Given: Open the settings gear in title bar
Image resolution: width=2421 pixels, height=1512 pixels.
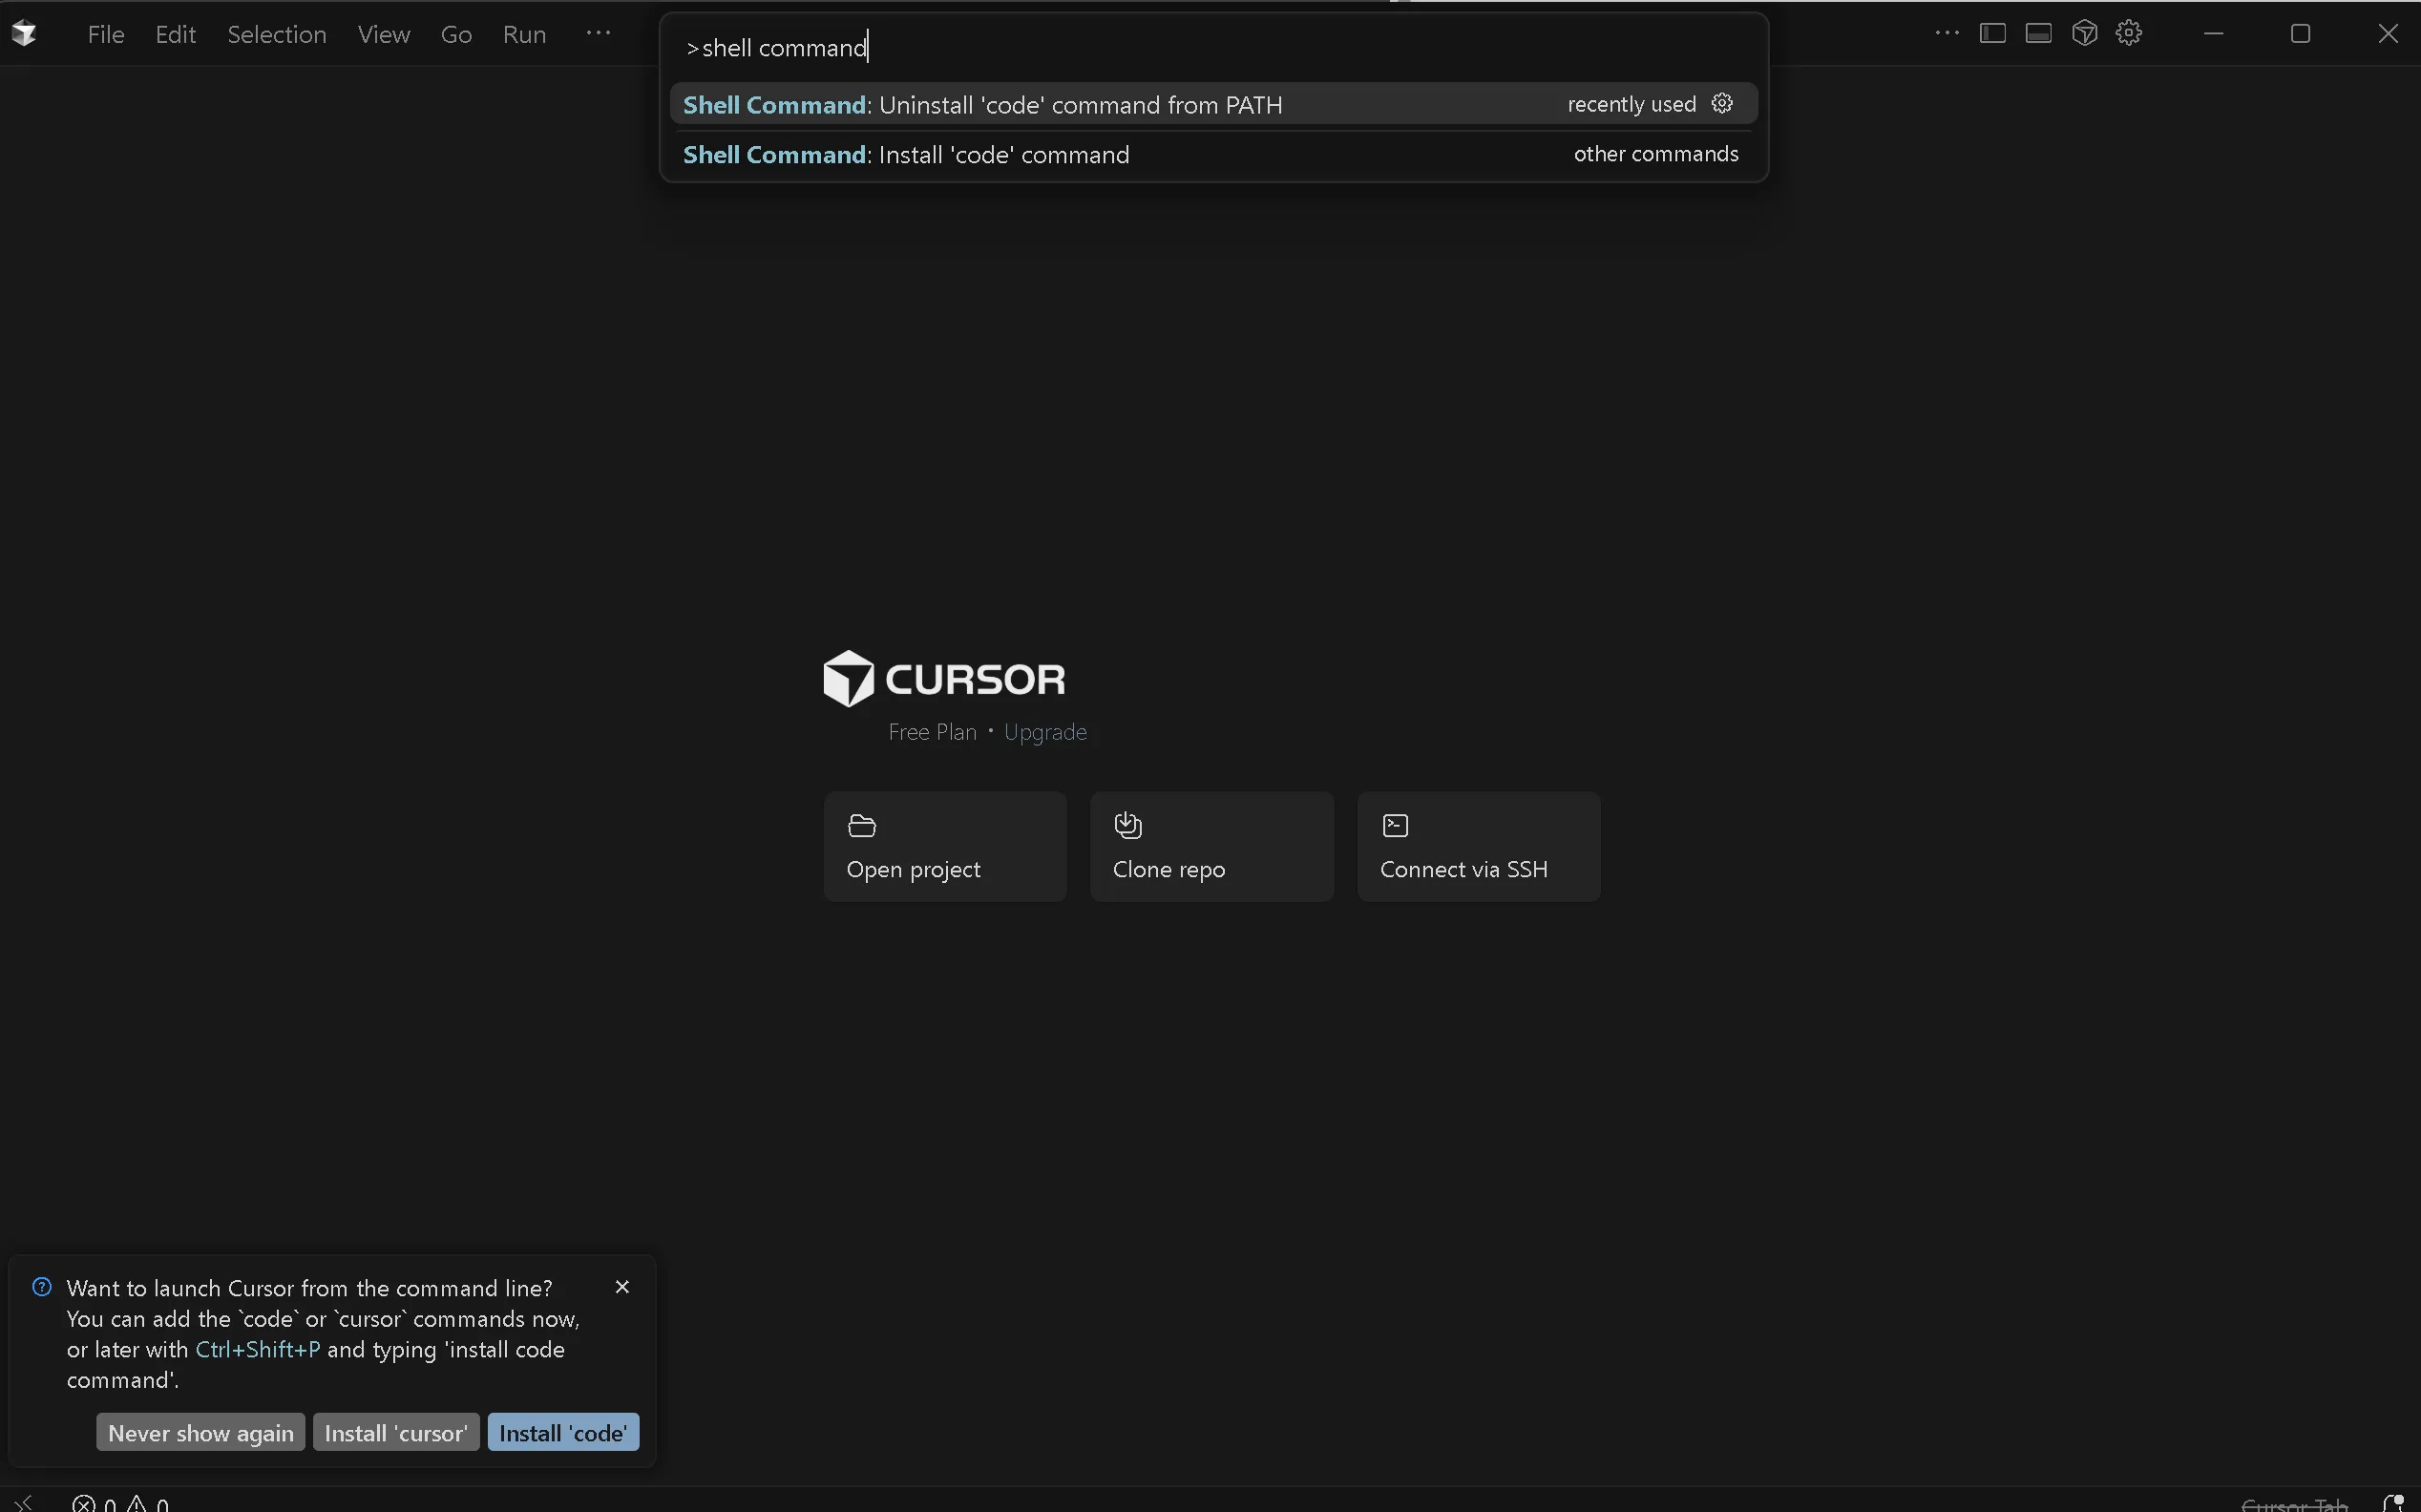Looking at the screenshot, I should (x=2129, y=34).
